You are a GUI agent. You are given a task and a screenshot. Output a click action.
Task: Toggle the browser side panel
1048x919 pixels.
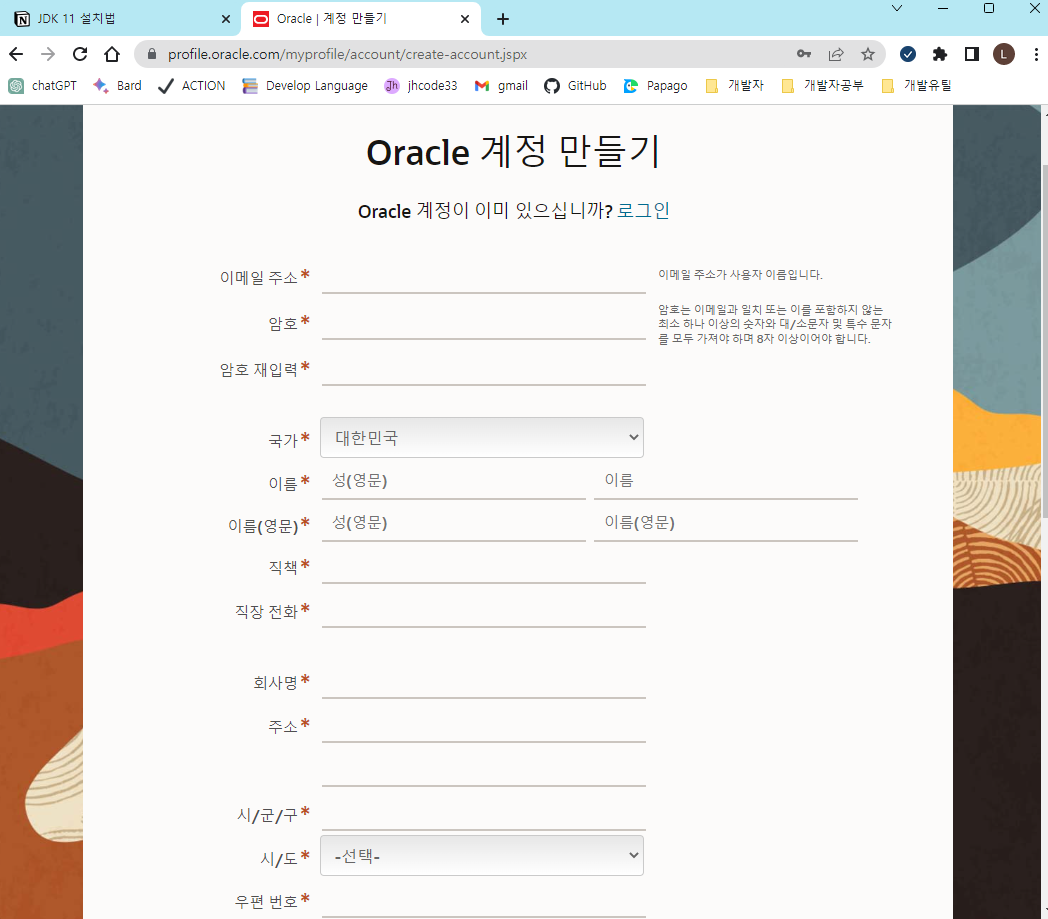pyautogui.click(x=972, y=54)
